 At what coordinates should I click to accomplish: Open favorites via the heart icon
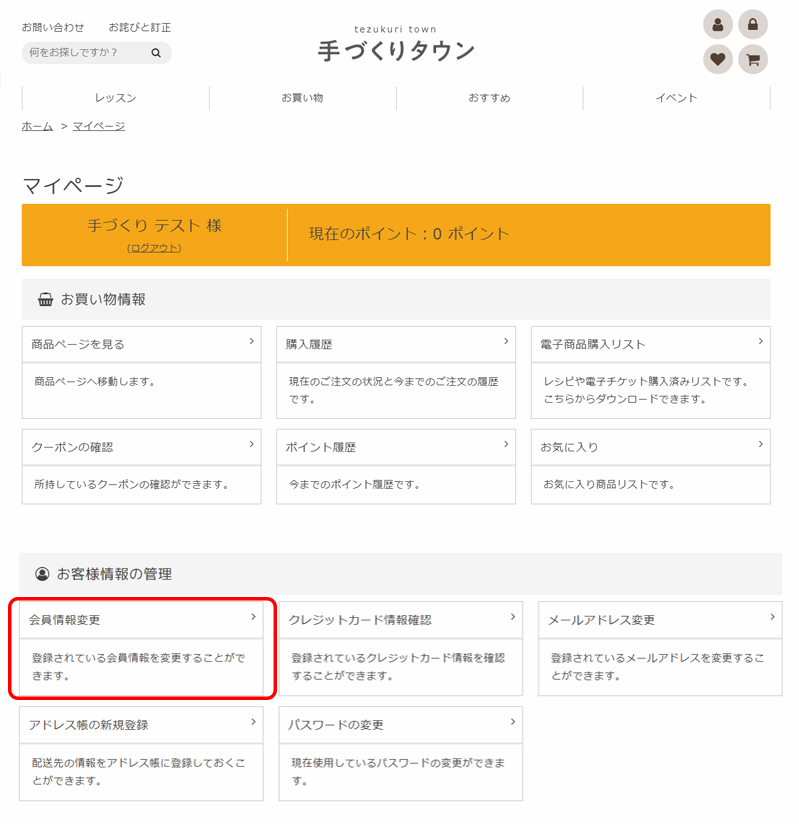click(717, 60)
